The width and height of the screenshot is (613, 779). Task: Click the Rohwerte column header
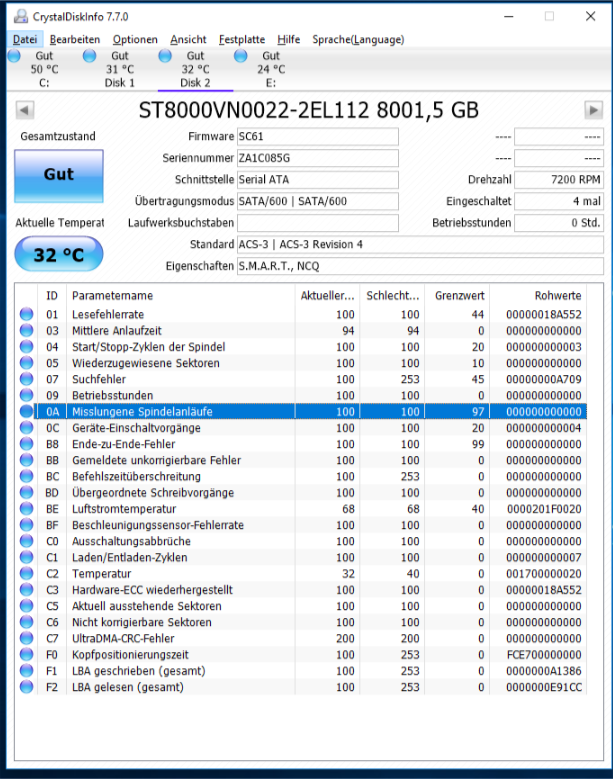(538, 296)
